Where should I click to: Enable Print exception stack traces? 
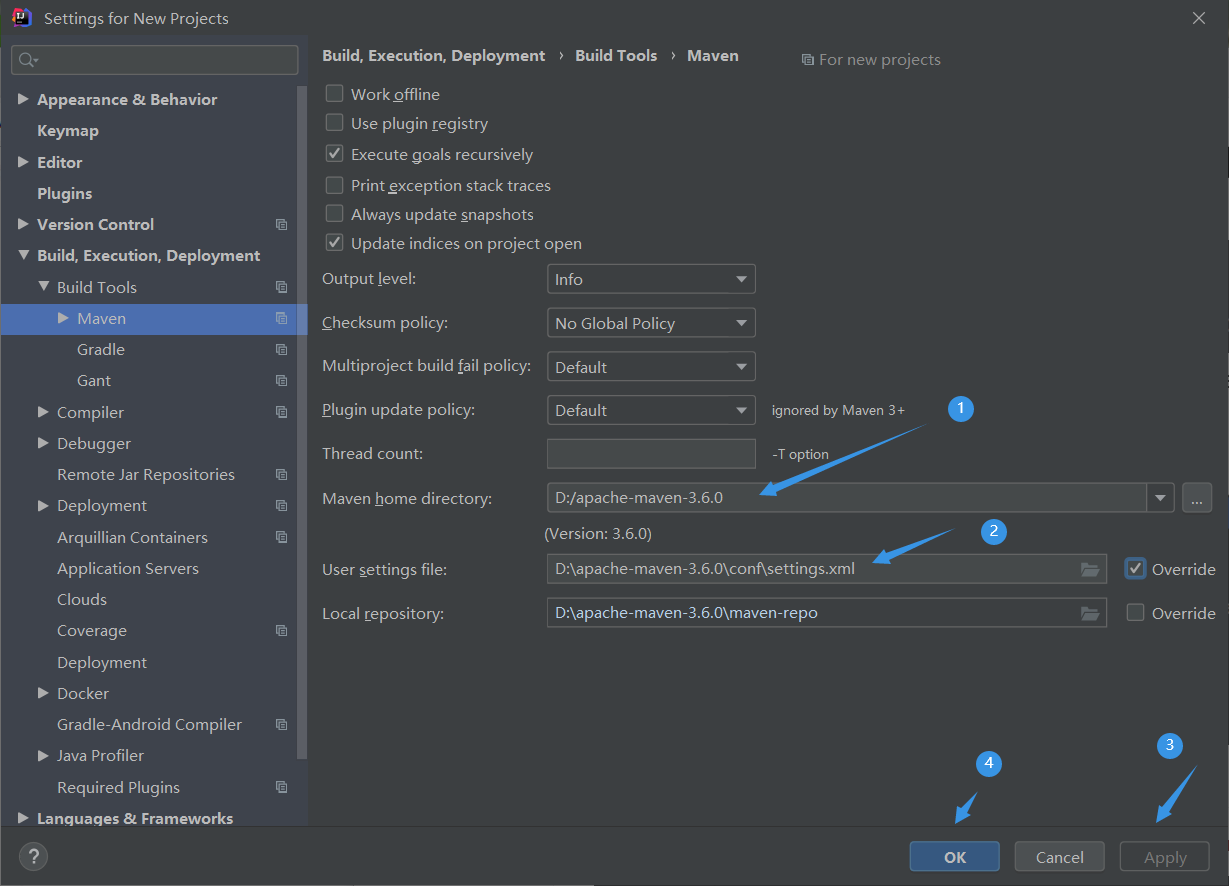pos(335,186)
